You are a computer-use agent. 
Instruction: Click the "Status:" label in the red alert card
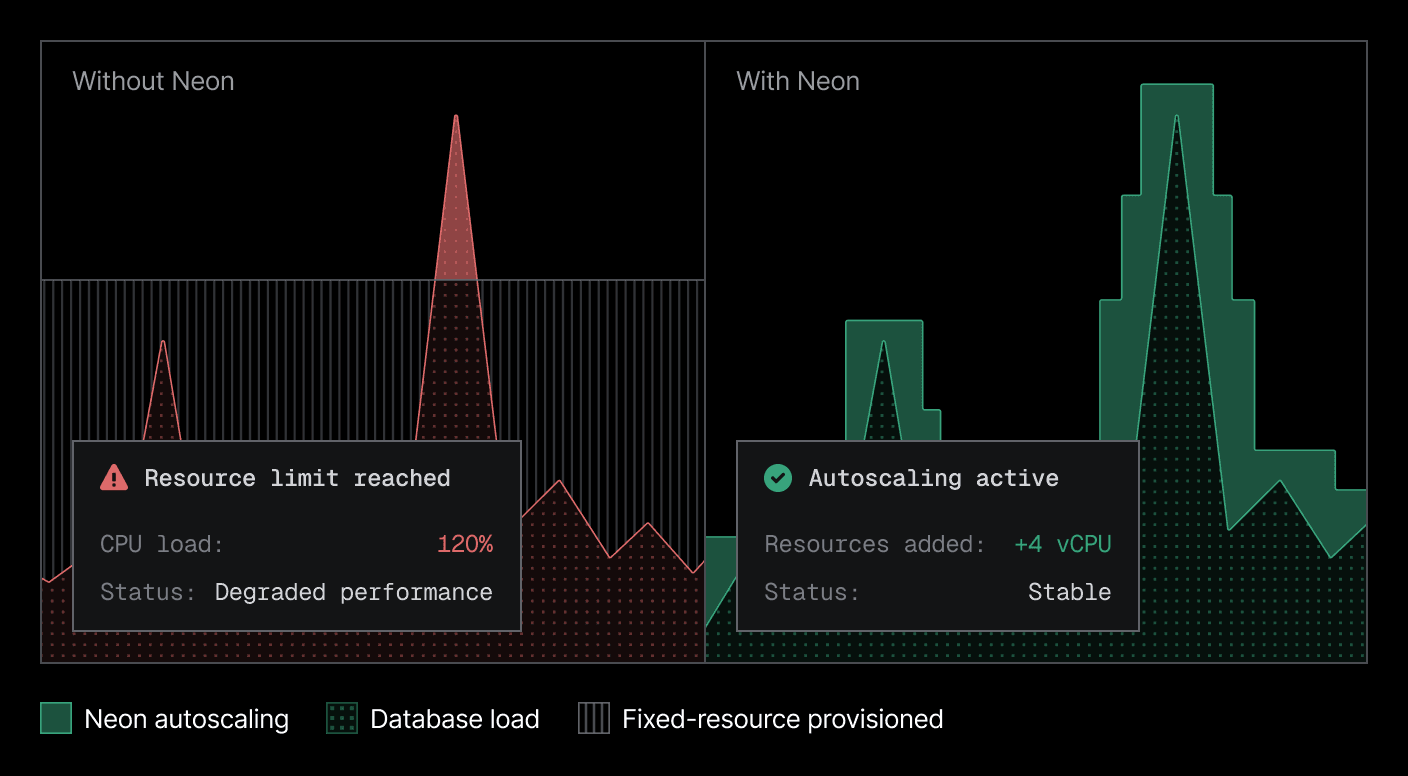click(x=148, y=592)
